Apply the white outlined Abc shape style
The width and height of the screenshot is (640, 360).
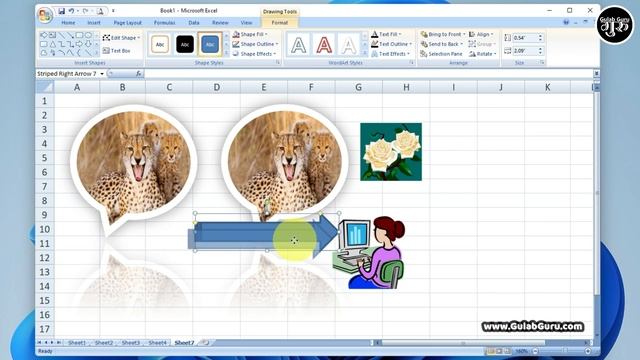[x=160, y=44]
